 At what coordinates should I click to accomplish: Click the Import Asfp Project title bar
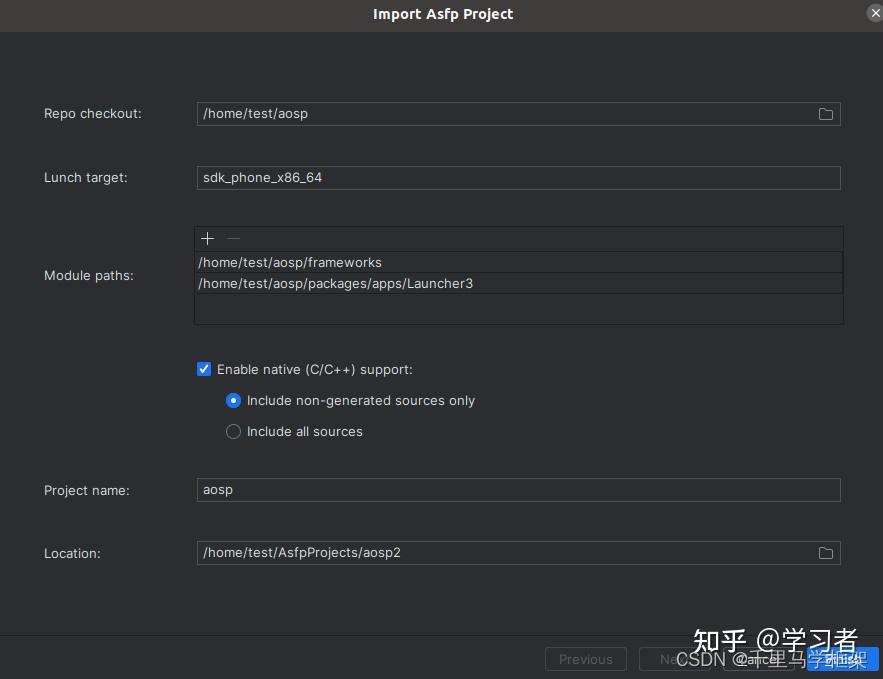tap(443, 14)
